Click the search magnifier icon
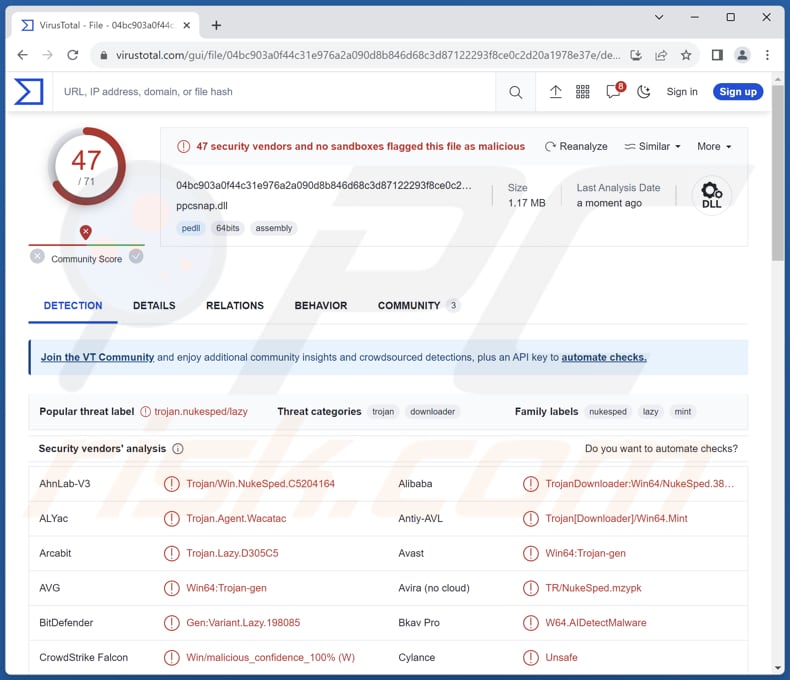Viewport: 790px width, 680px height. (x=515, y=92)
